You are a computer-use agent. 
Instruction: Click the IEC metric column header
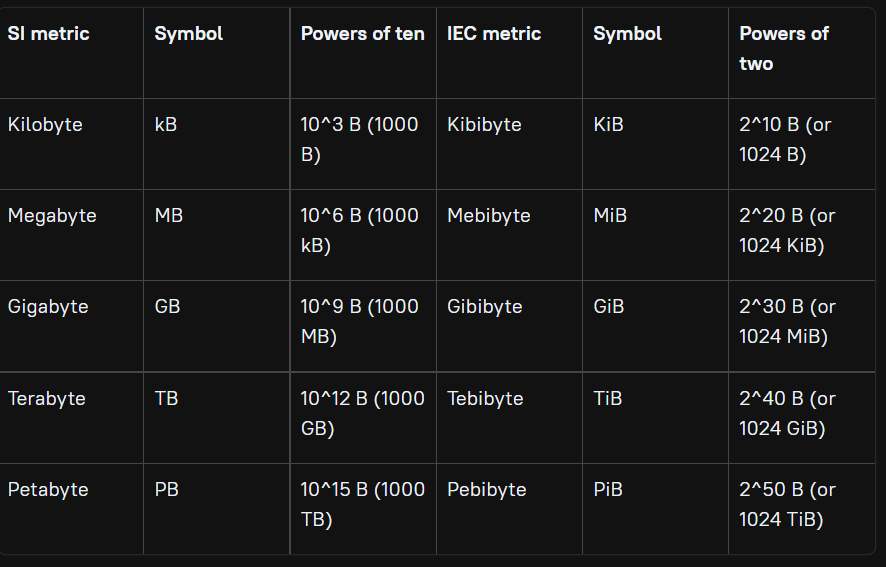click(509, 53)
